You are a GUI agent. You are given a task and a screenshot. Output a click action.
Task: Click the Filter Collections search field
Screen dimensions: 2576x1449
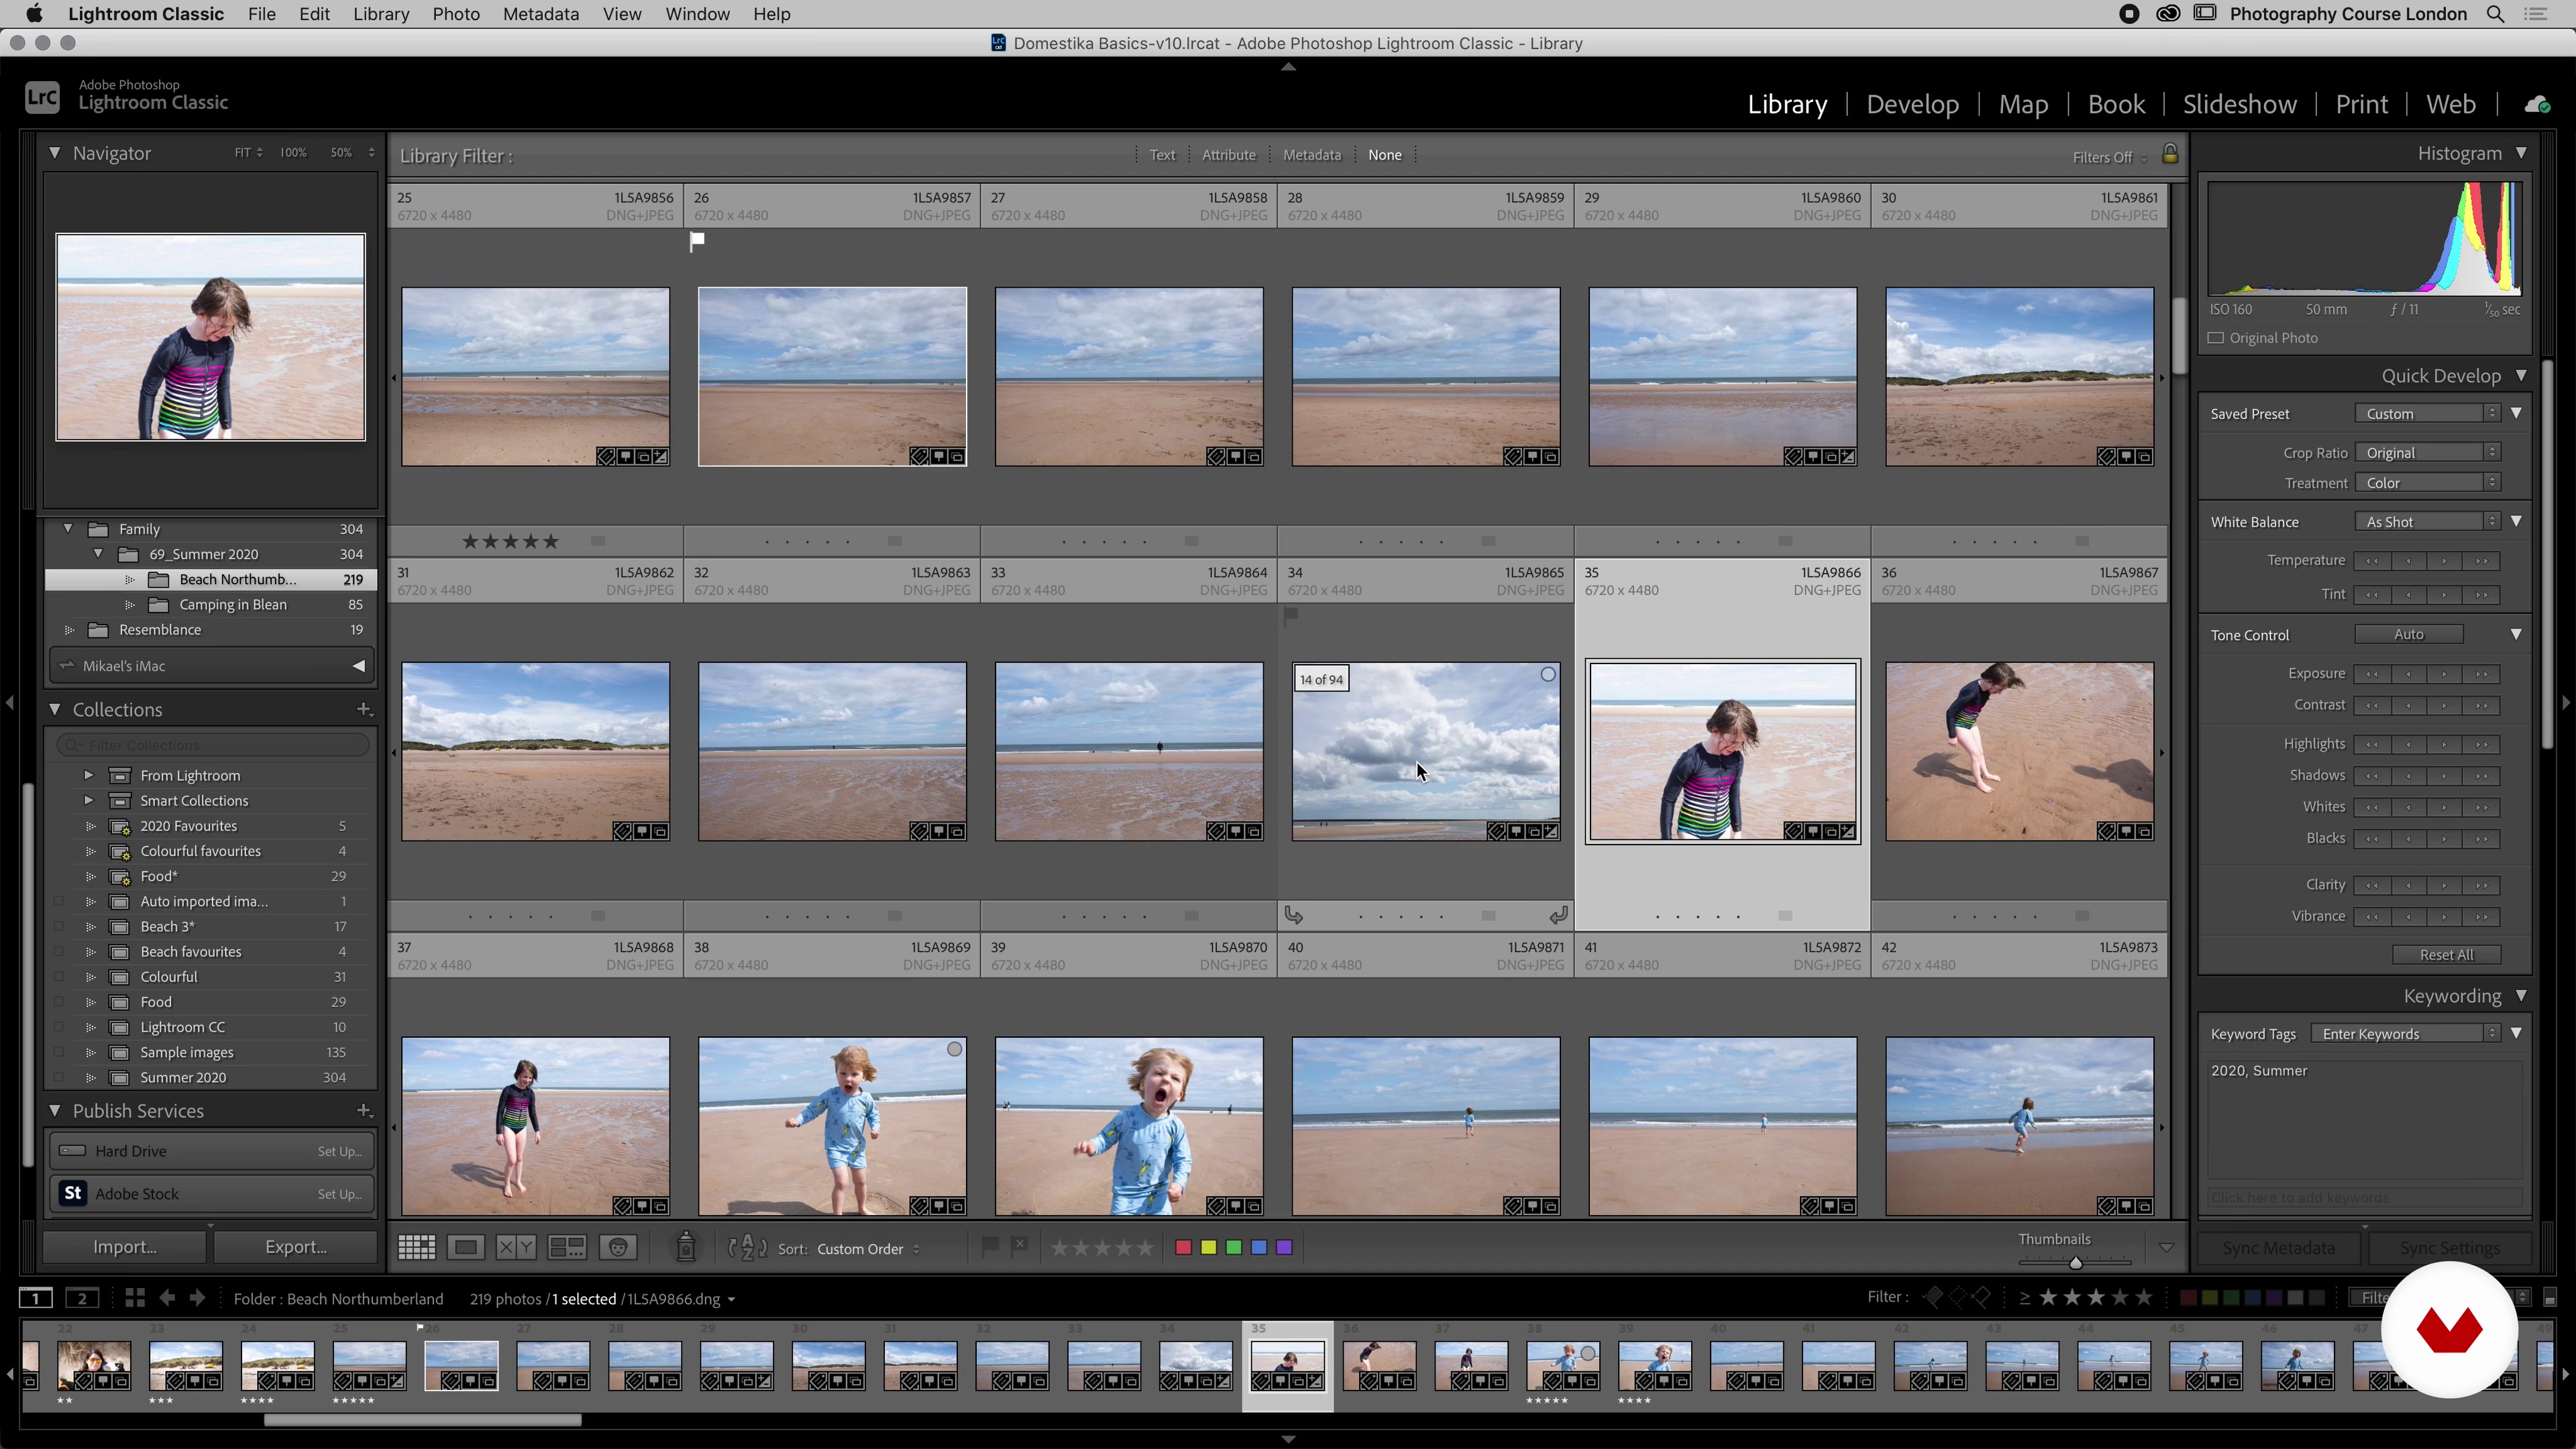pyautogui.click(x=212, y=745)
